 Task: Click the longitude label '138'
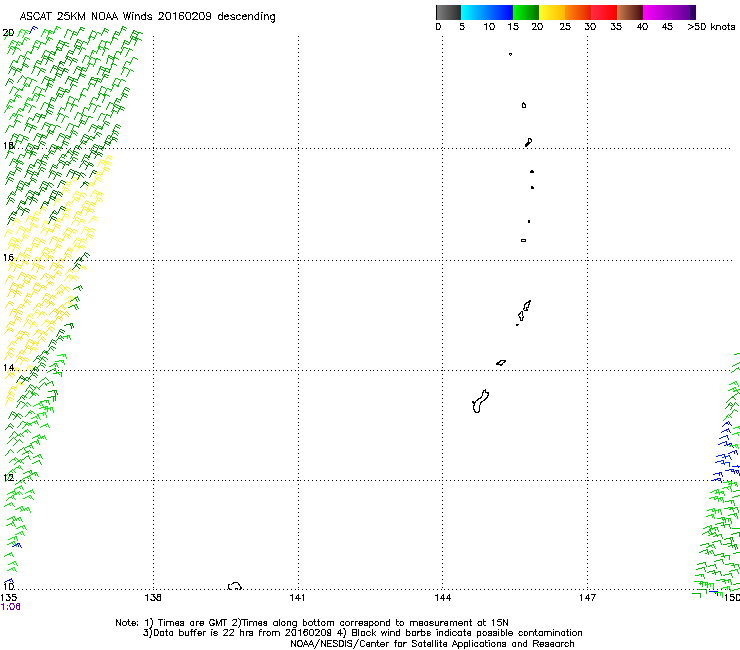[x=153, y=598]
